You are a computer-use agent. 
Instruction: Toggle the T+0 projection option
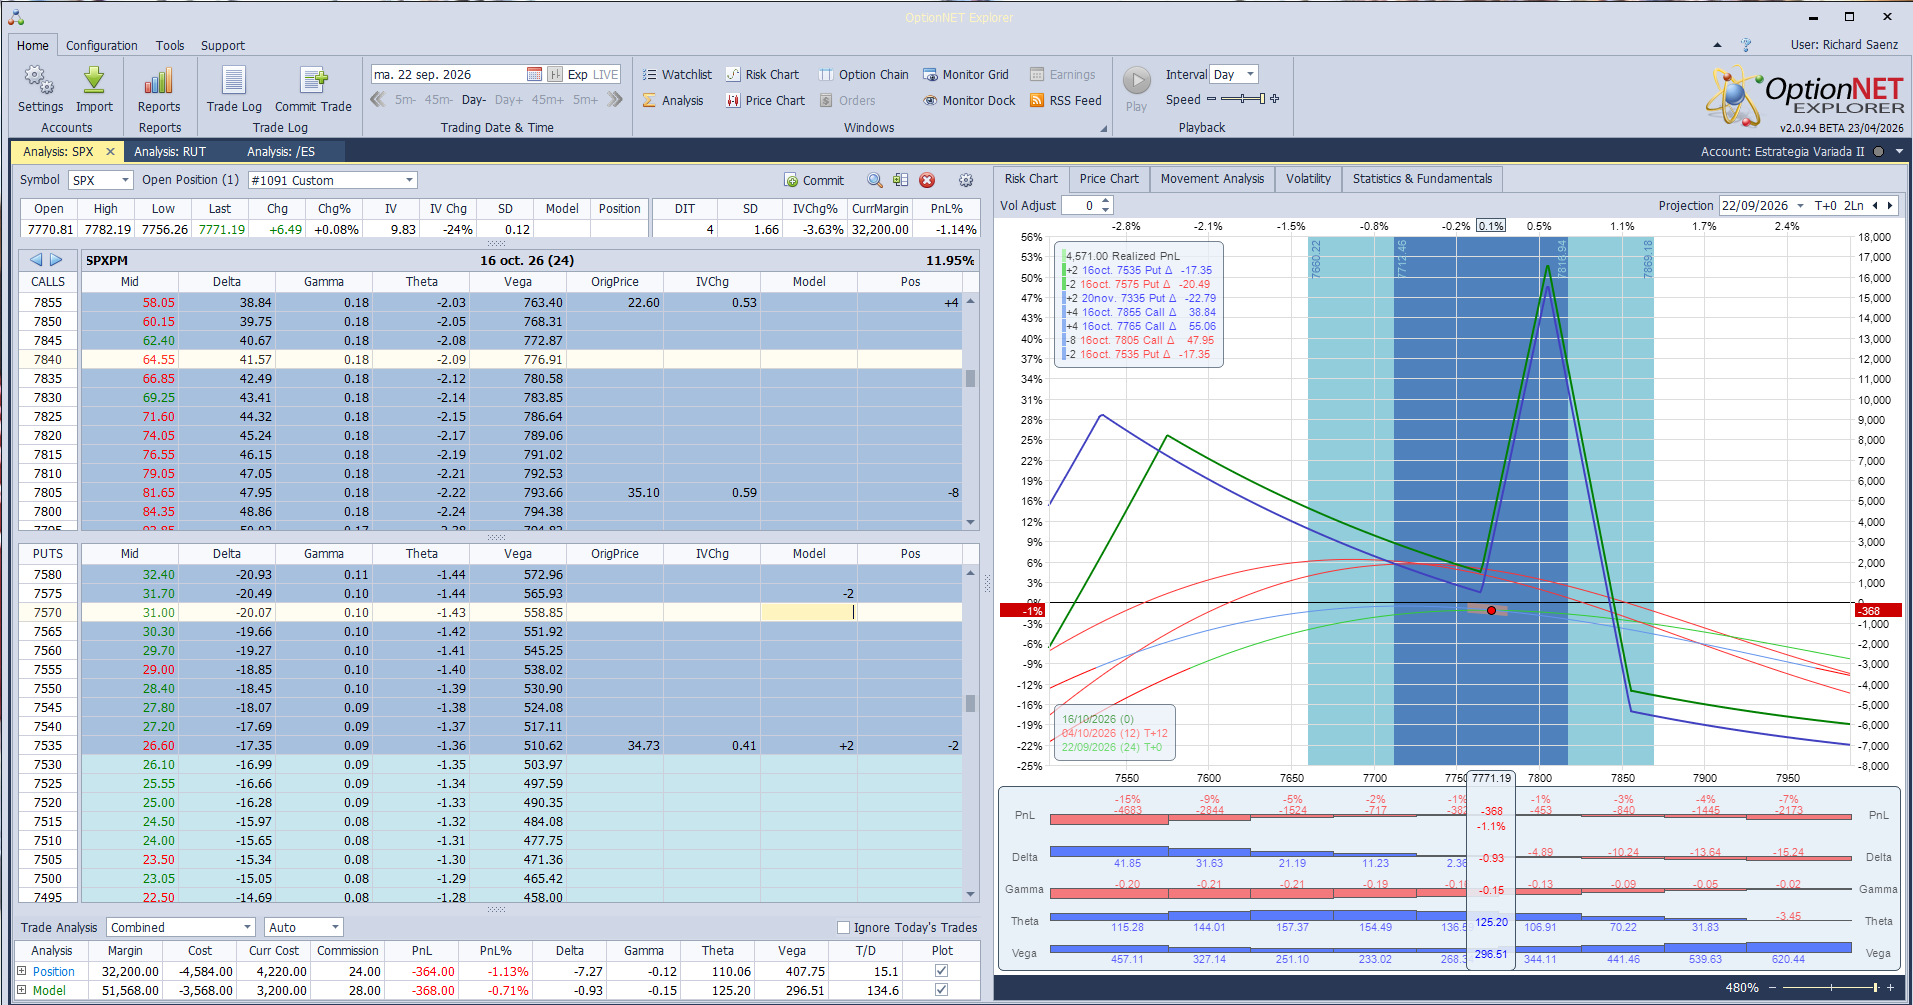[1826, 205]
